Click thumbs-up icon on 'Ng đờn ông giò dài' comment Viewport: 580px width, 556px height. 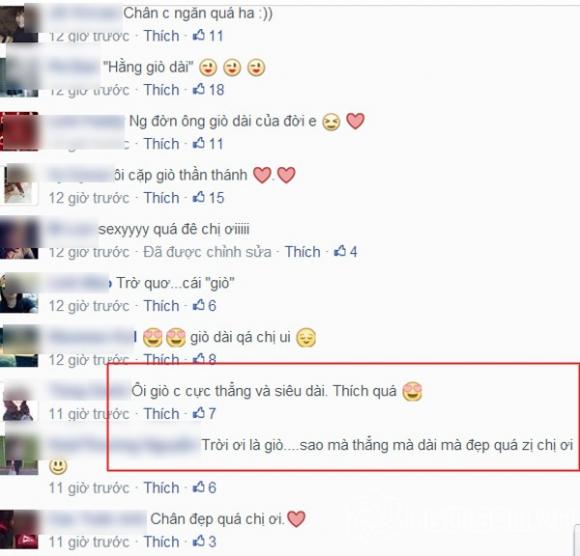point(199,143)
